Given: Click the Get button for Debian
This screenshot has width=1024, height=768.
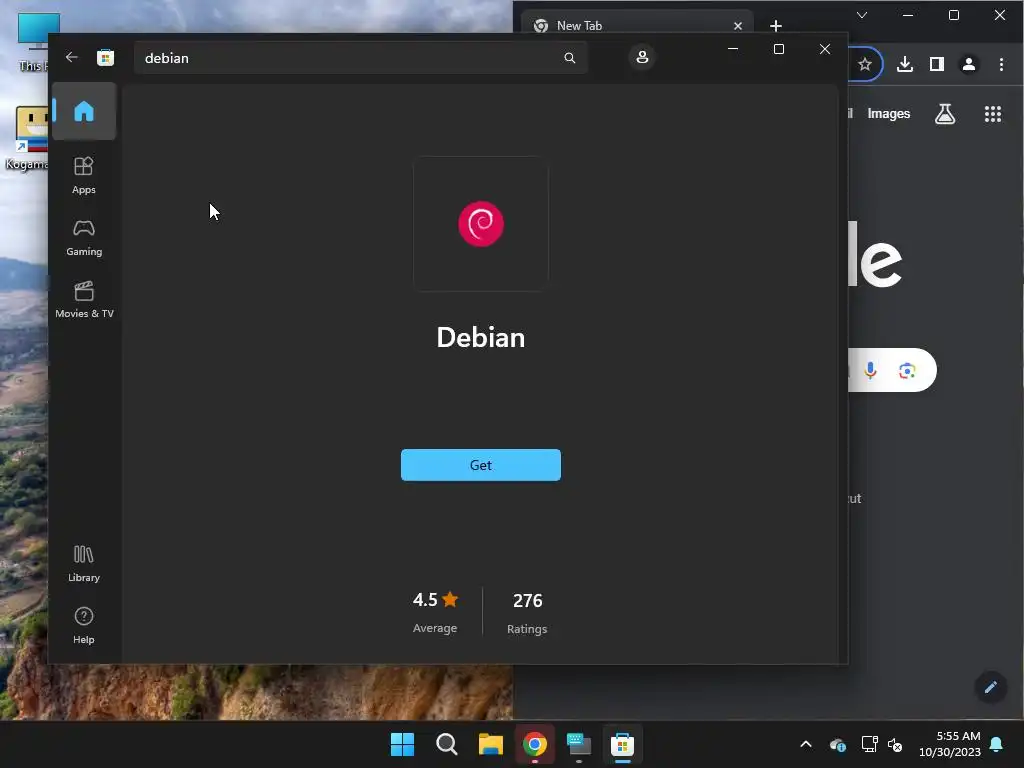Looking at the screenshot, I should coord(481,465).
